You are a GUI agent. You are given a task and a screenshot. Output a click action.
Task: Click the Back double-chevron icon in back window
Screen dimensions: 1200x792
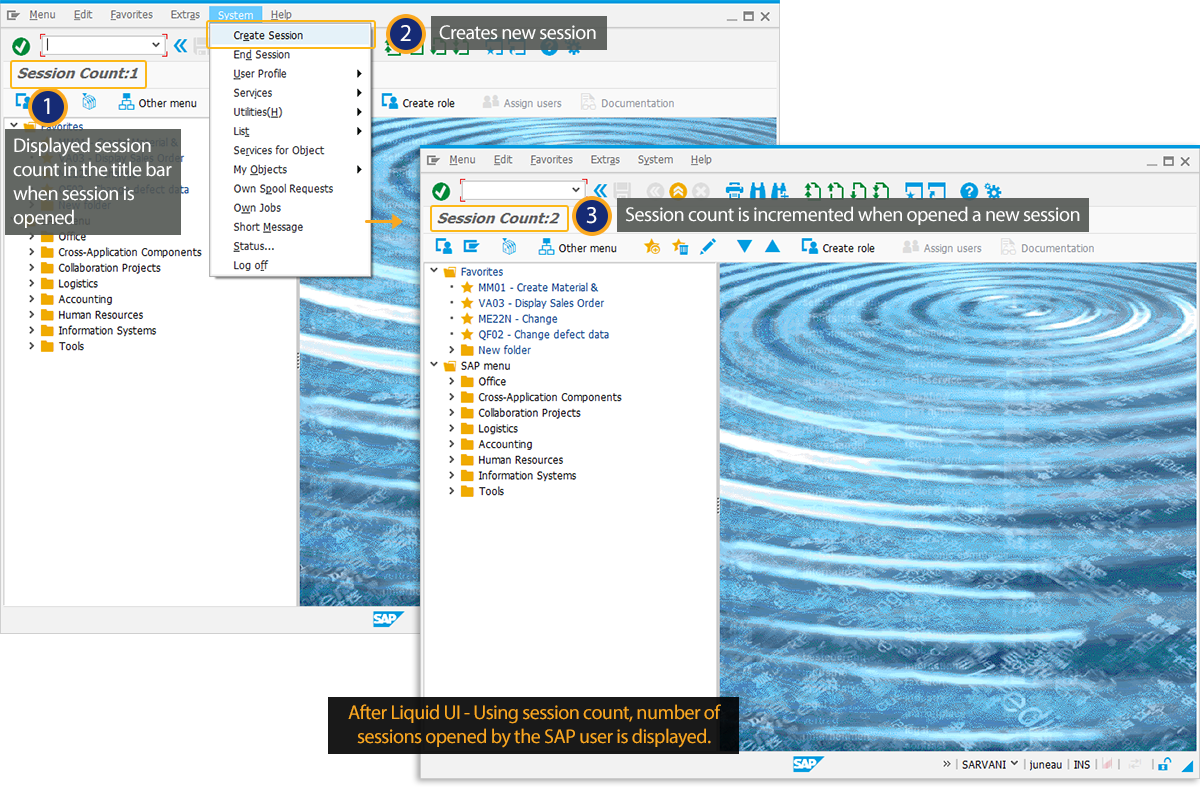(180, 45)
